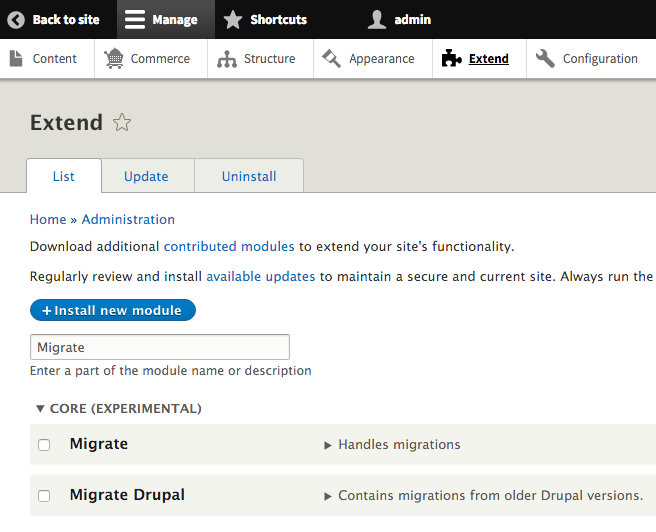The image size is (656, 532).
Task: Open the Shortcuts star icon
Action: click(x=233, y=20)
